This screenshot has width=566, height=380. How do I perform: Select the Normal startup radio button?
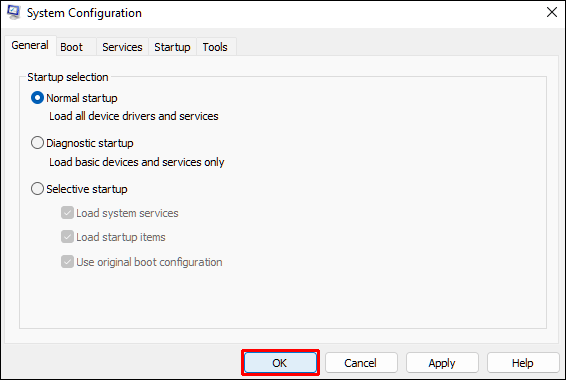click(37, 98)
